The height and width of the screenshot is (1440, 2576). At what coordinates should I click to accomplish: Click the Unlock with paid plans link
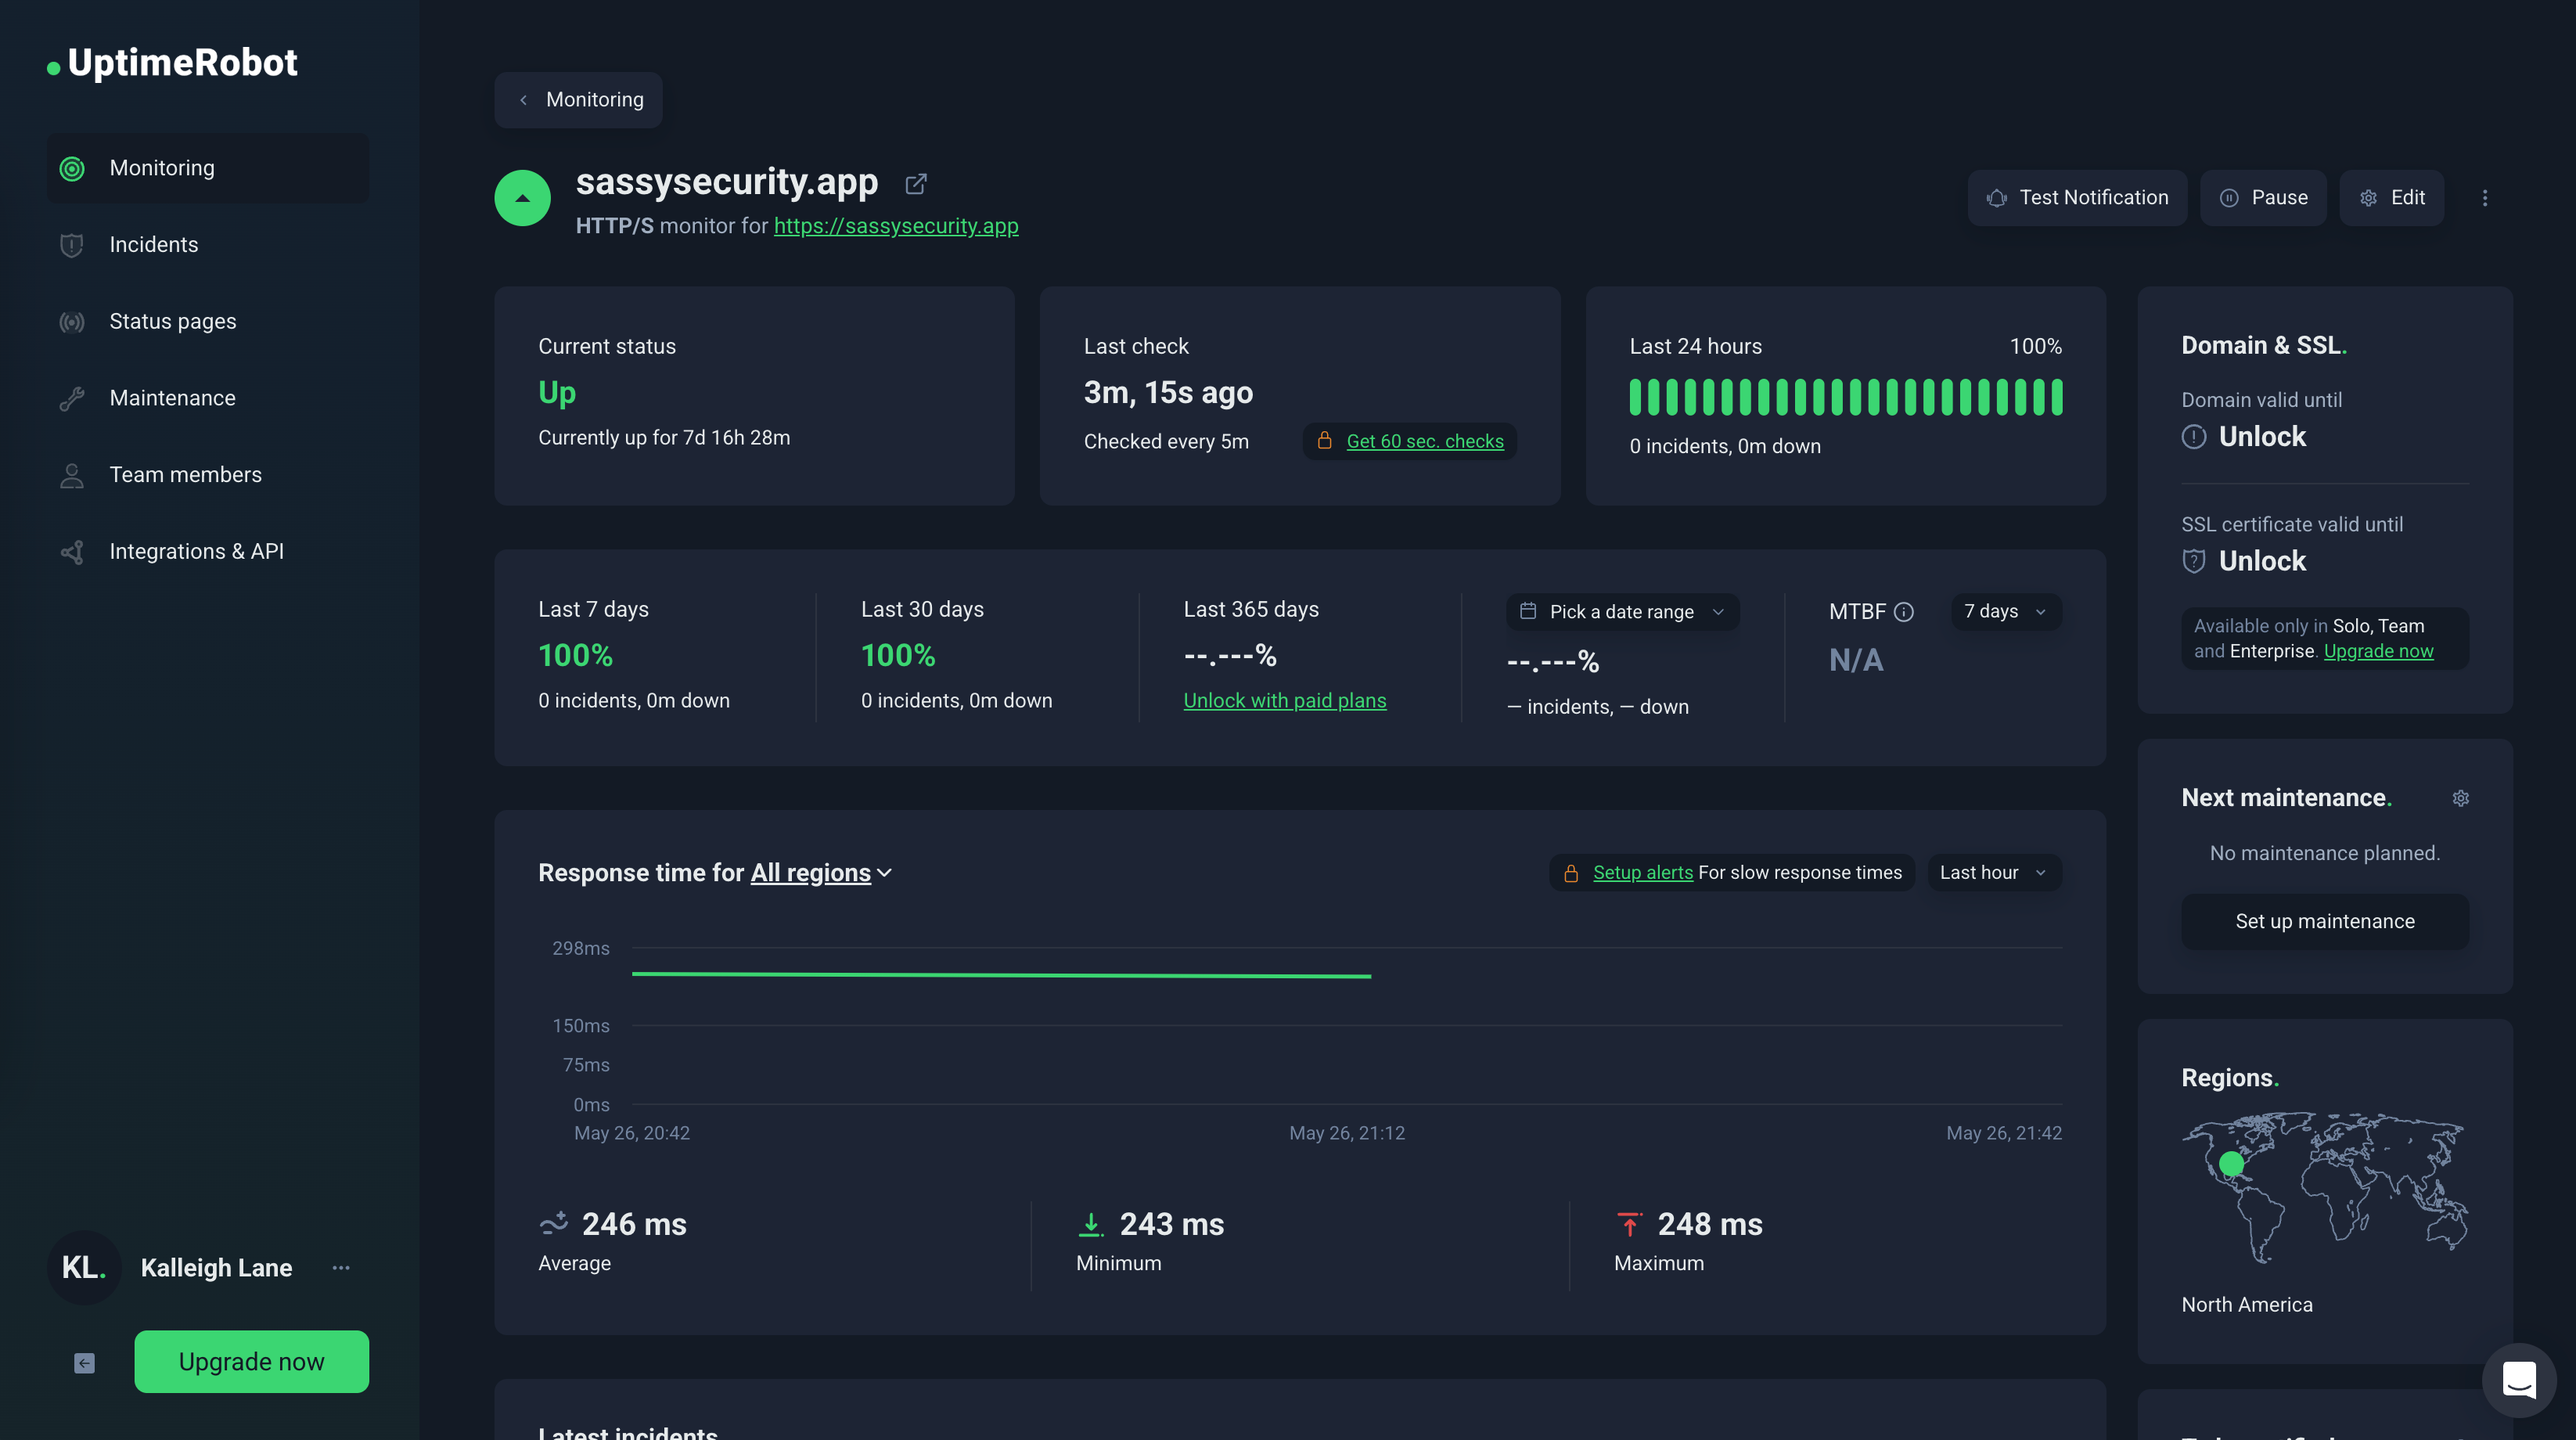1285,701
